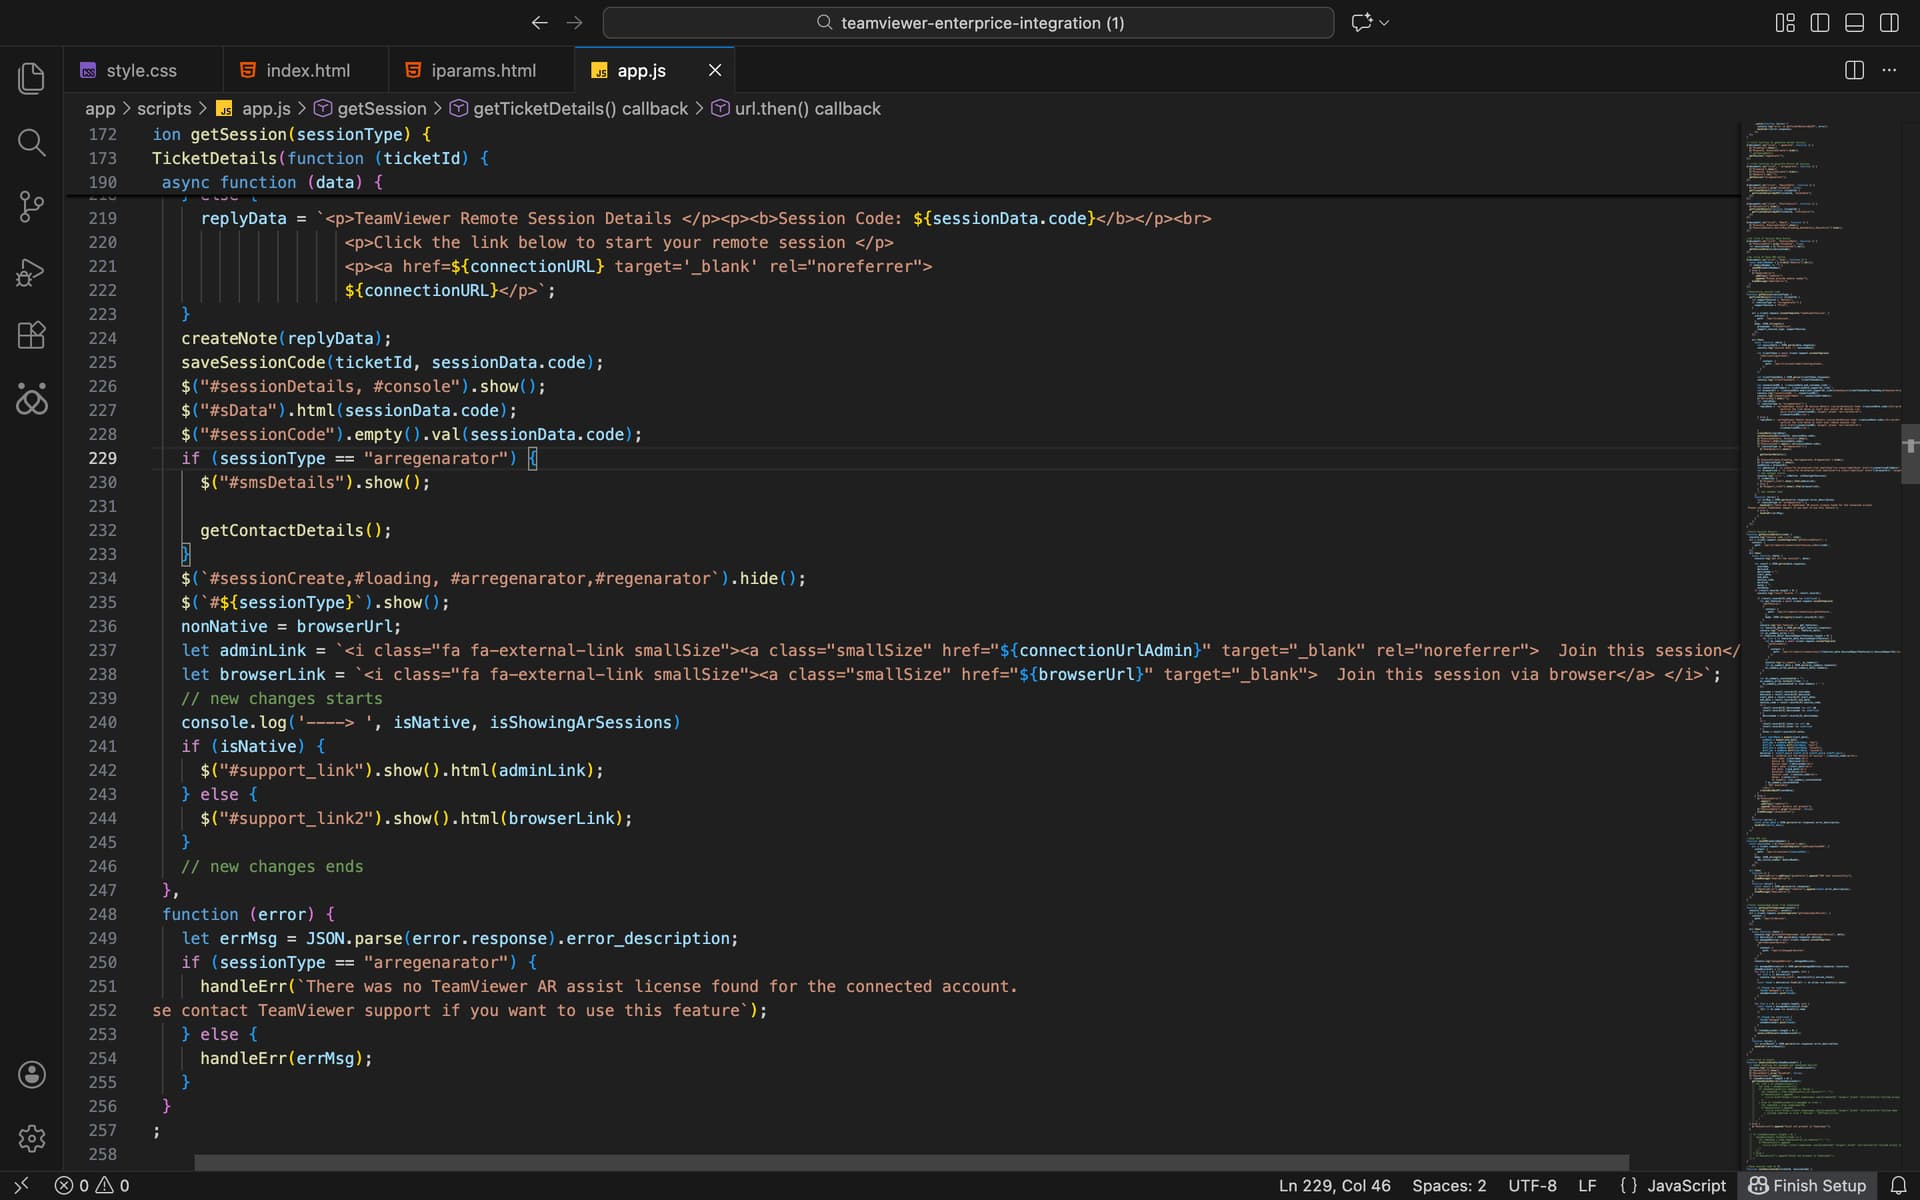Switch to the iparams.html tab
The height and width of the screenshot is (1200, 1920).
482,70
